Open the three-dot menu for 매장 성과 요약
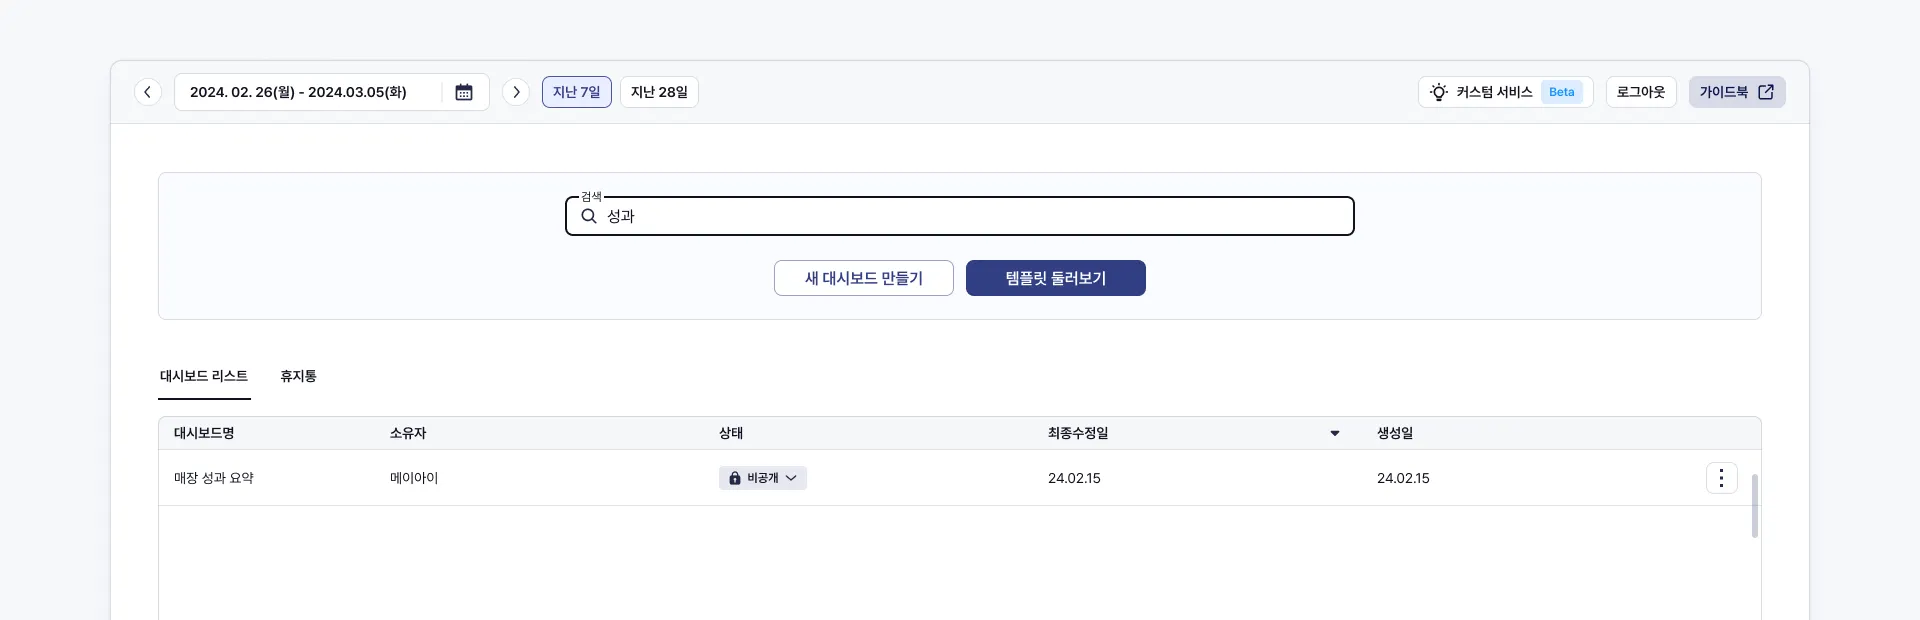The height and width of the screenshot is (620, 1920). point(1721,478)
